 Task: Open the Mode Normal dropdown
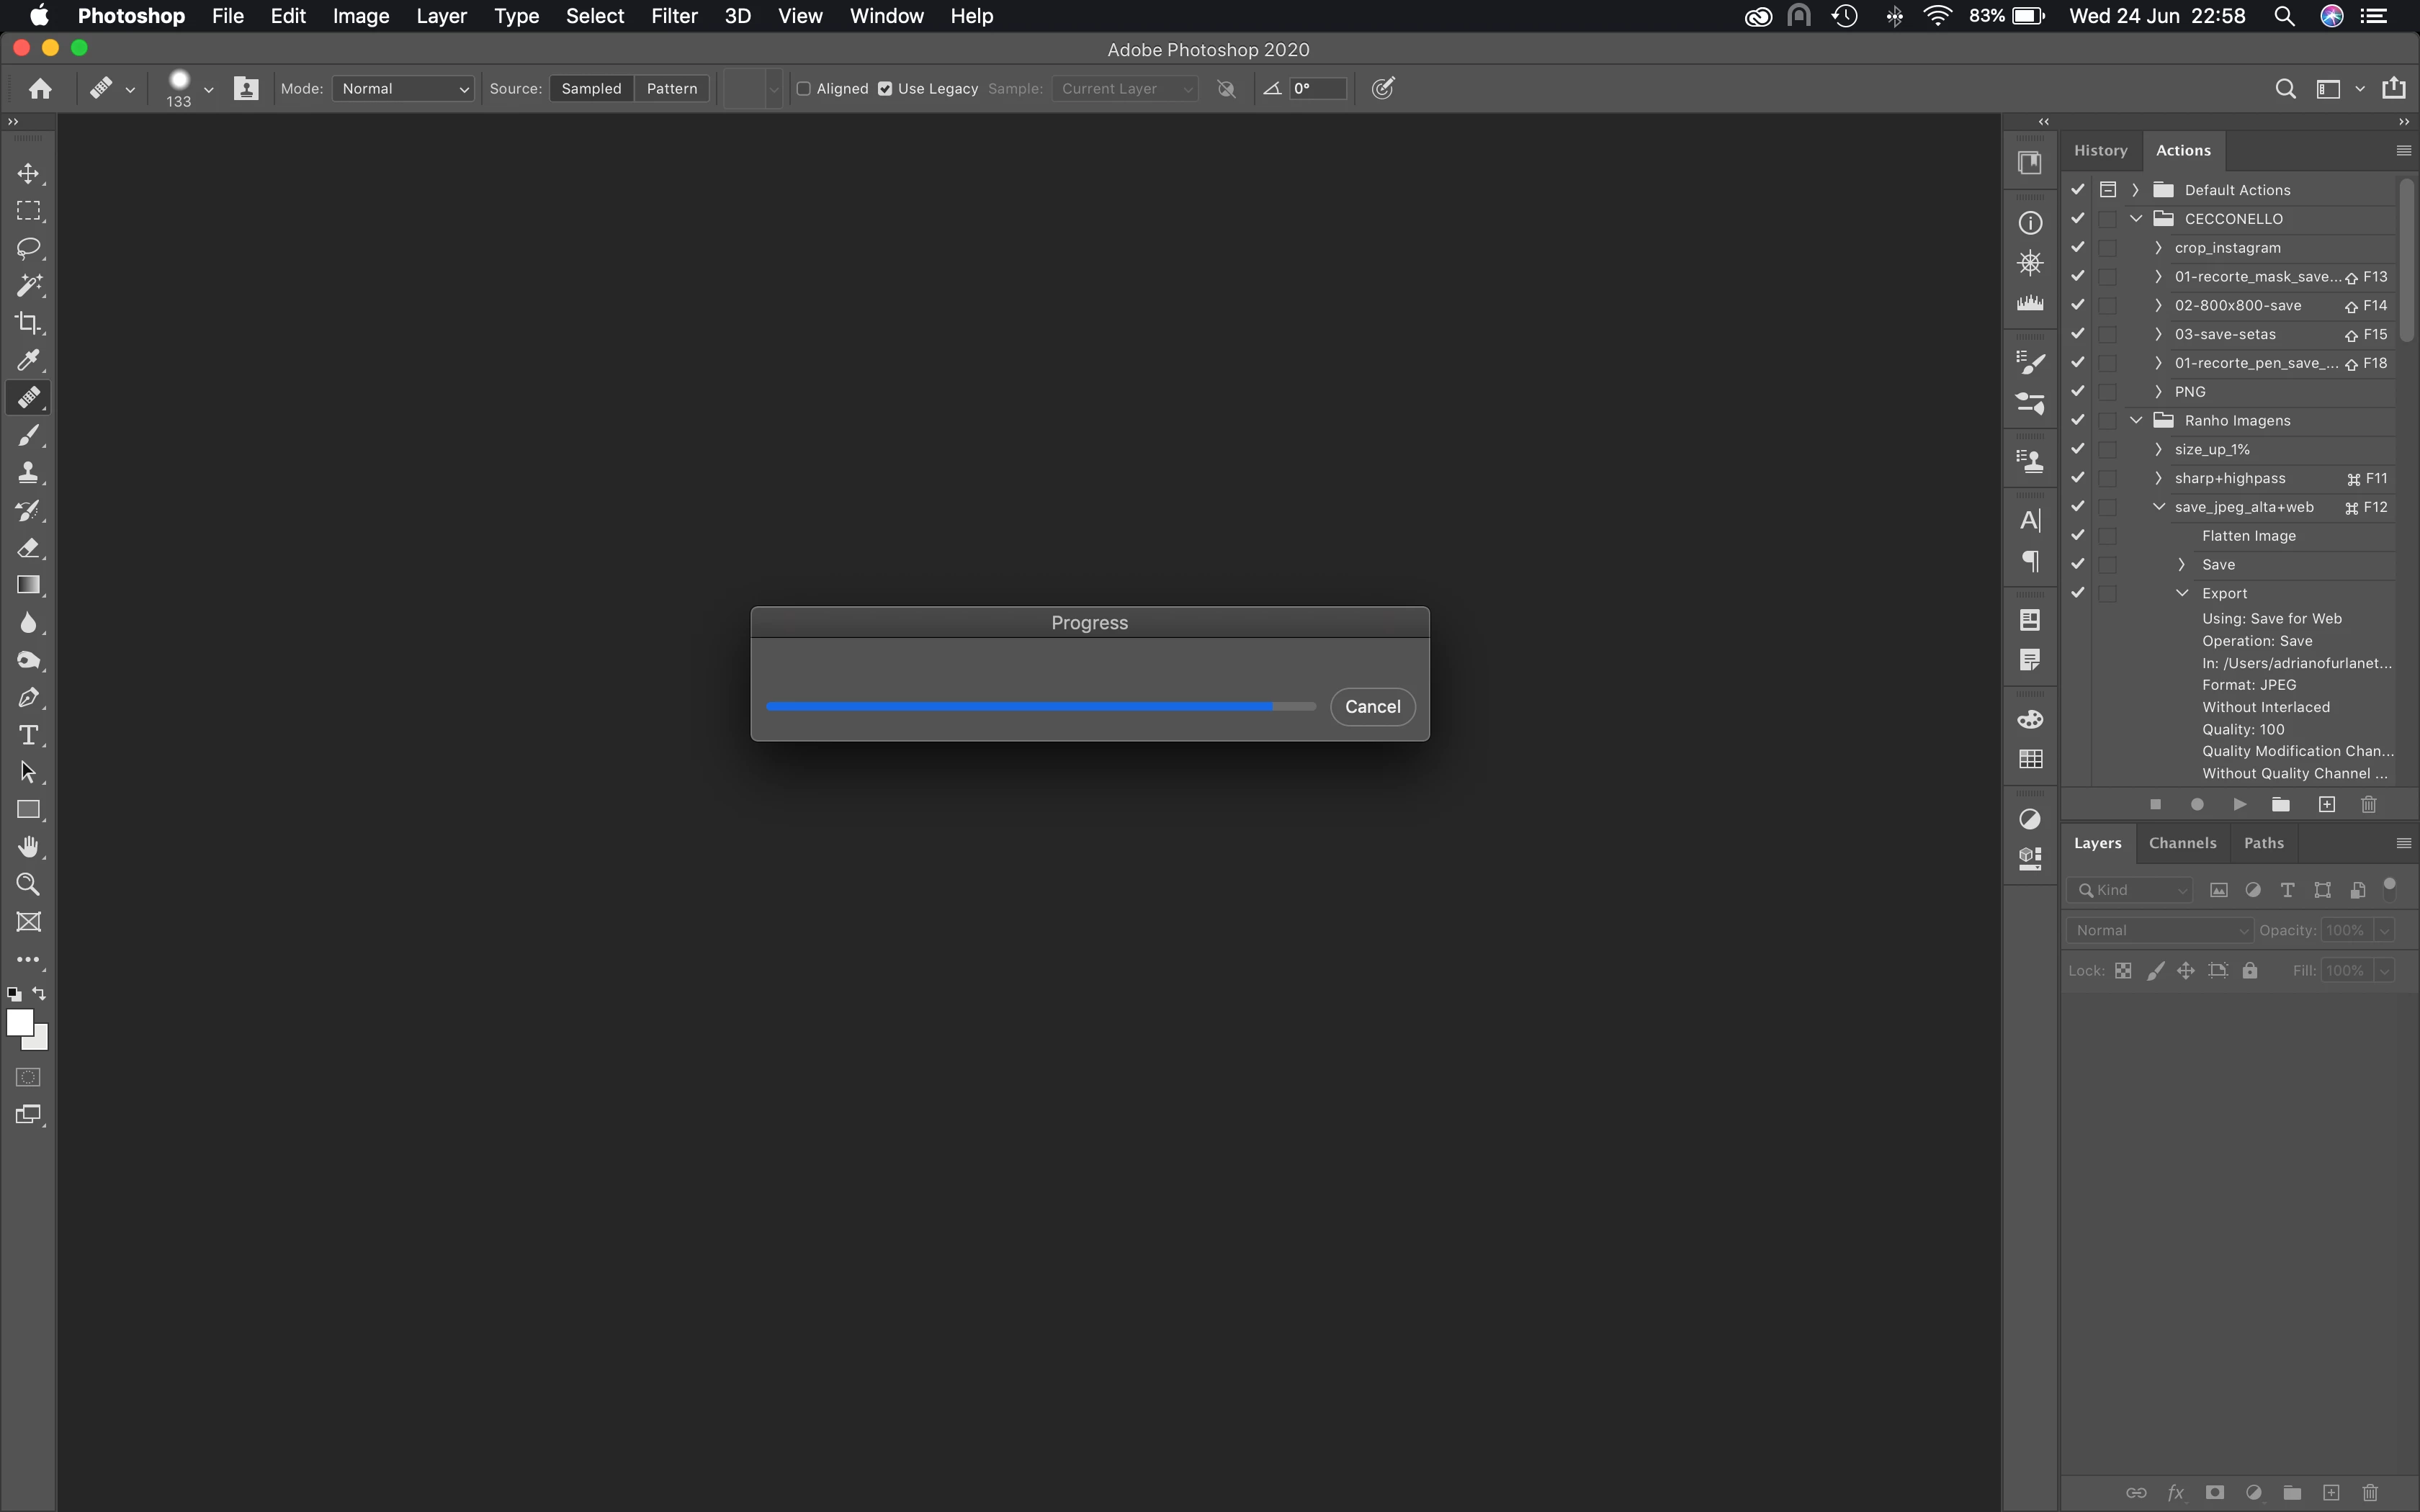click(x=403, y=89)
